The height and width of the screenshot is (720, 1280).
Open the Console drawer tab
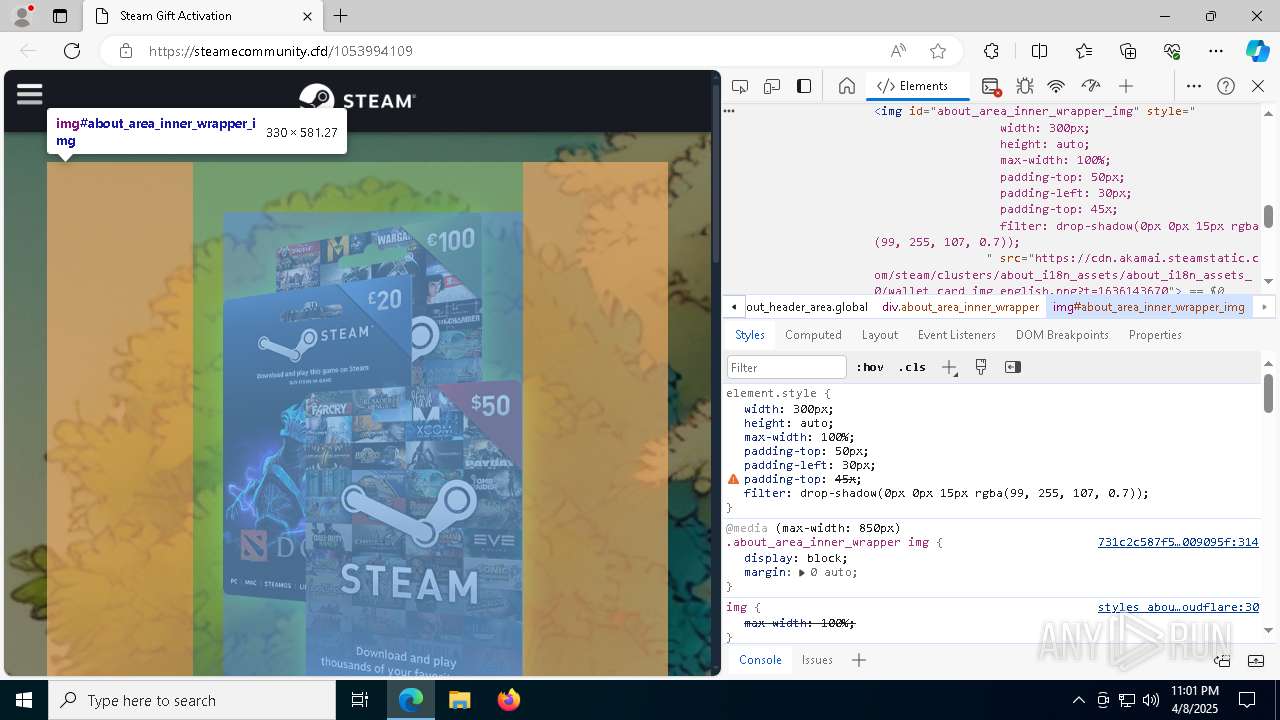pos(760,660)
